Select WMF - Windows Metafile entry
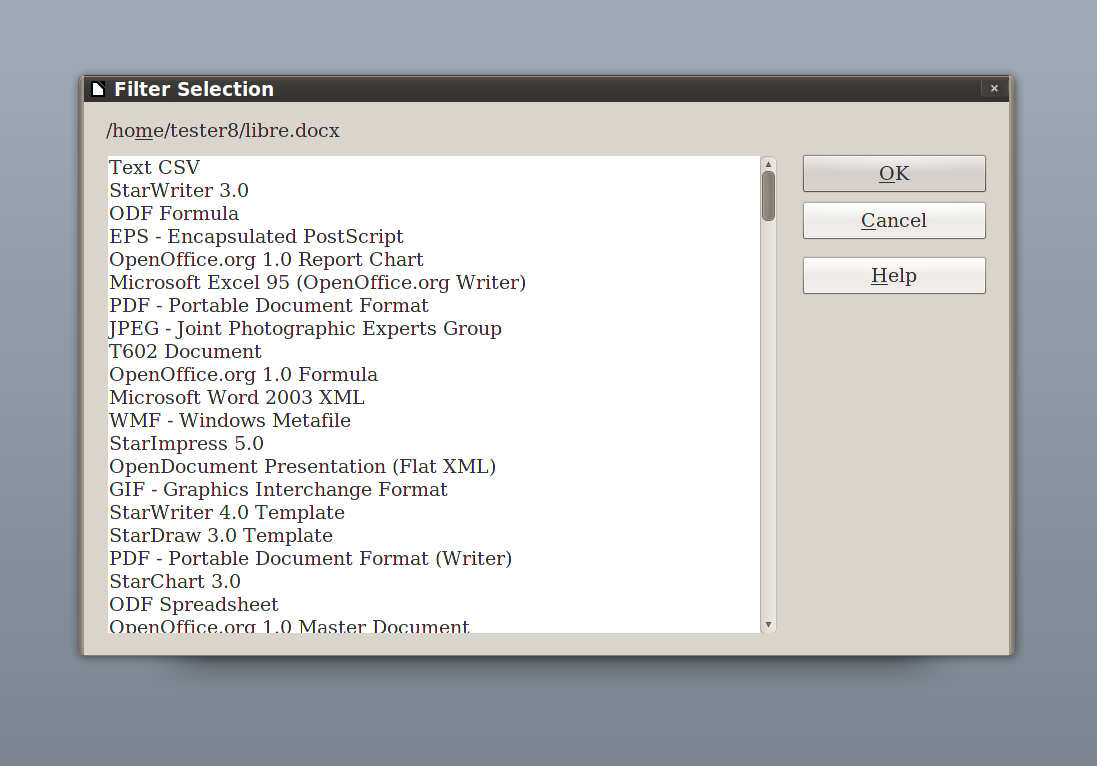The width and height of the screenshot is (1097, 766). pyautogui.click(x=230, y=420)
